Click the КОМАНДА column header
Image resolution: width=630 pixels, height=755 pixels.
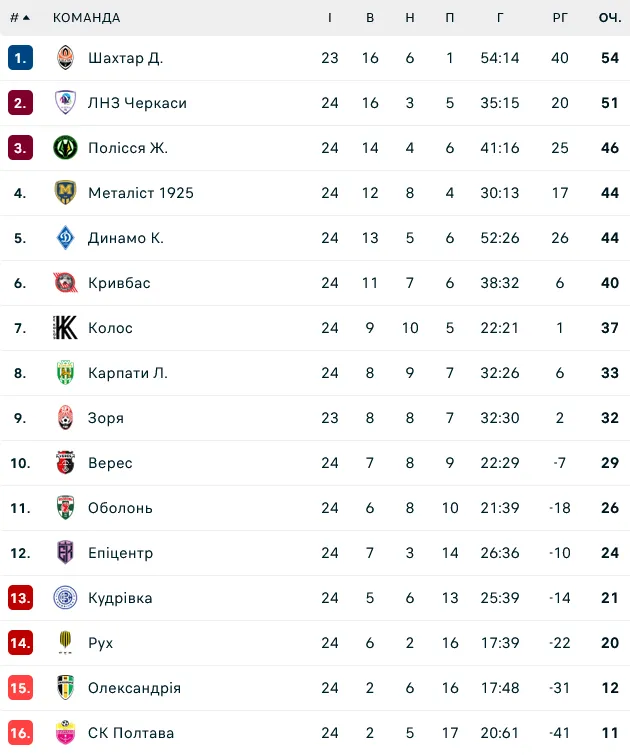86,18
